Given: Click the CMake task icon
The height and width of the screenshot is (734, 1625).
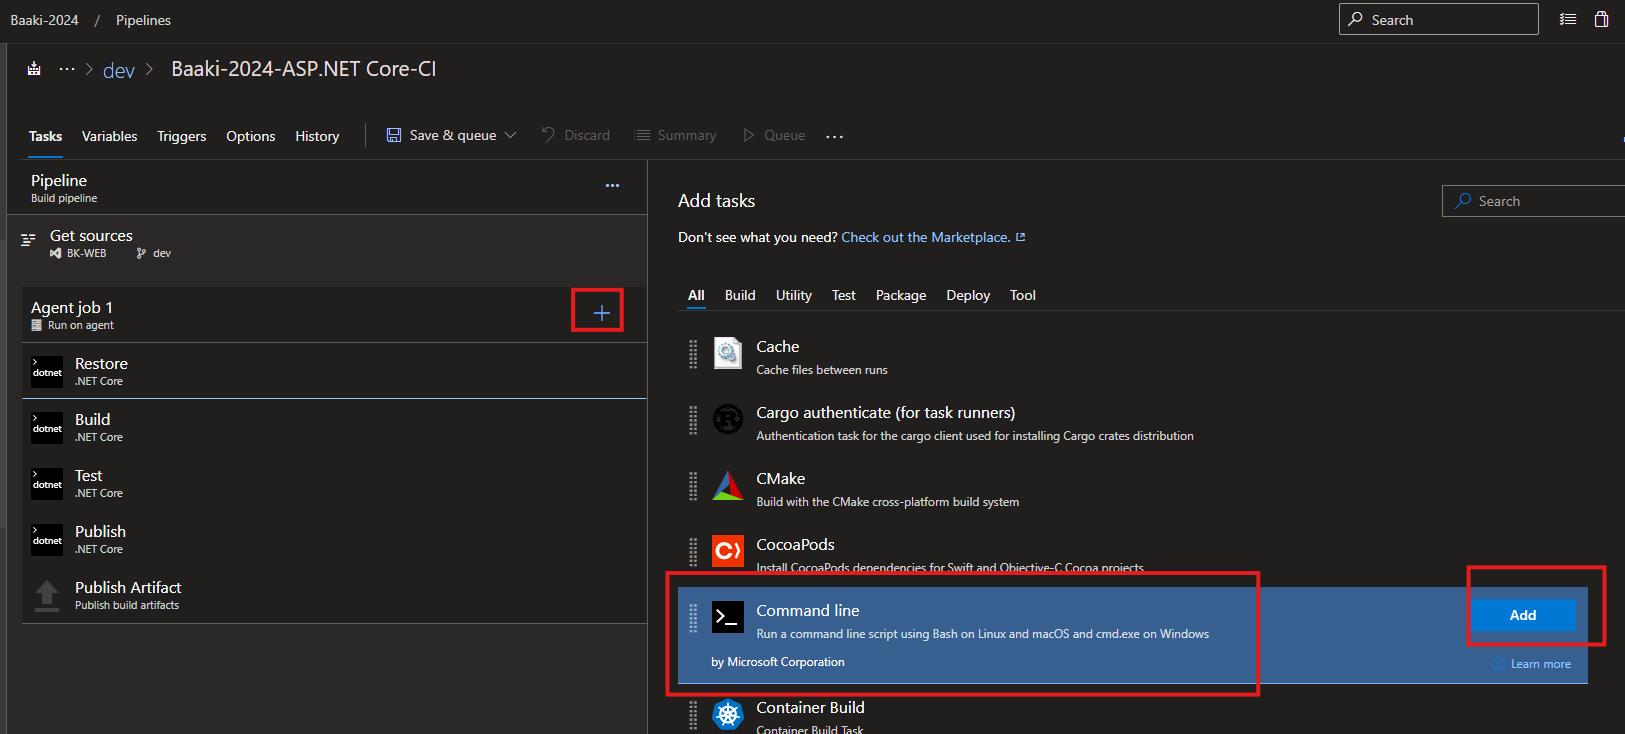Looking at the screenshot, I should [728, 485].
